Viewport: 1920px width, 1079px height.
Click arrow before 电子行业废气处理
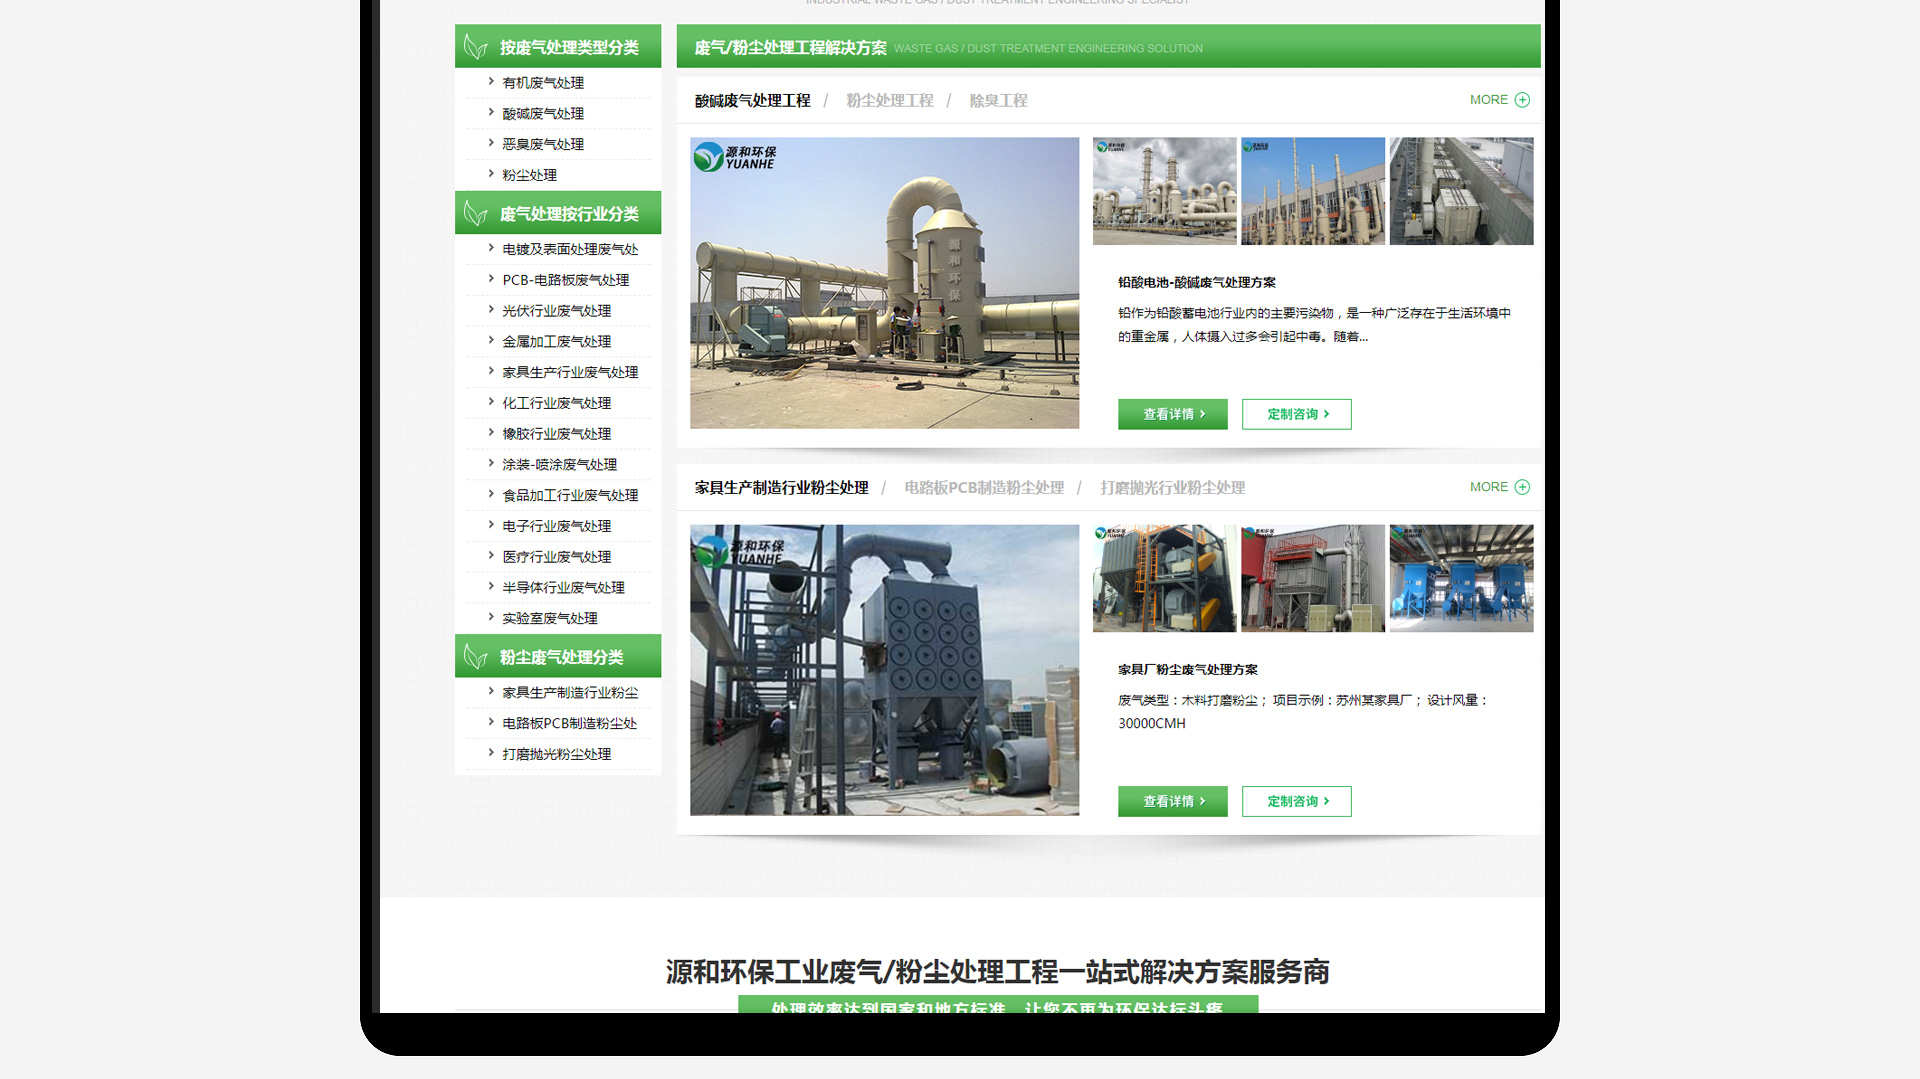[x=491, y=524]
